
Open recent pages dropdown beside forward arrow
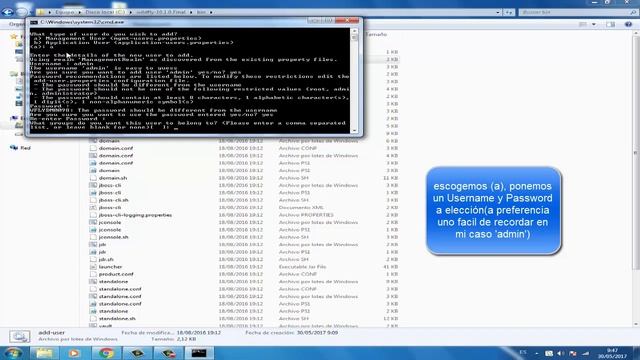[31, 12]
